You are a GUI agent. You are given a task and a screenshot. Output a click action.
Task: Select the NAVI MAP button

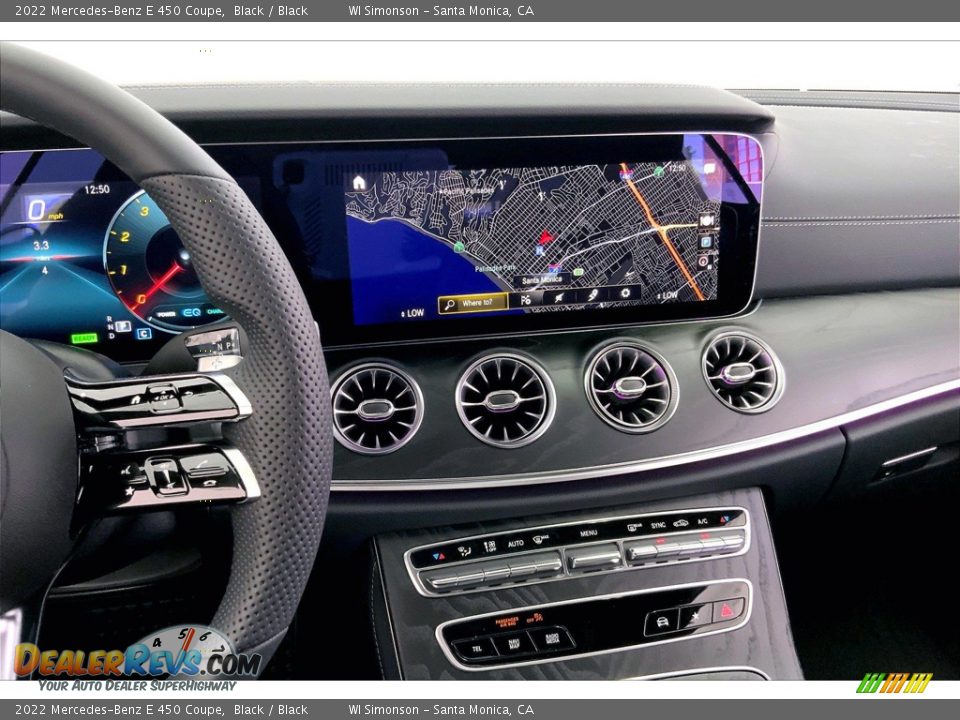click(514, 643)
